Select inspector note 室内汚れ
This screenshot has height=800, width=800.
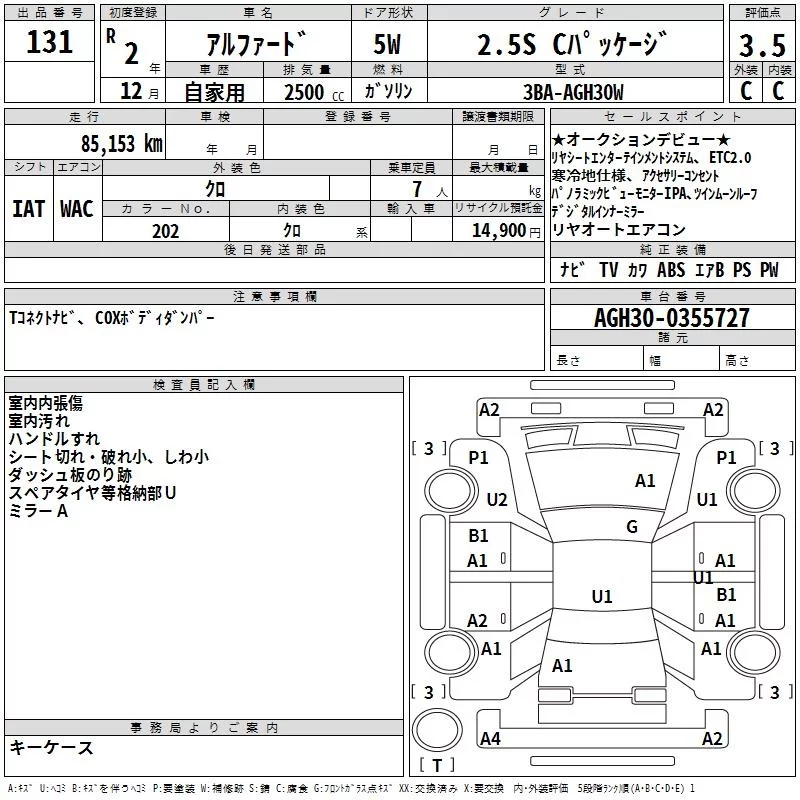[39, 421]
